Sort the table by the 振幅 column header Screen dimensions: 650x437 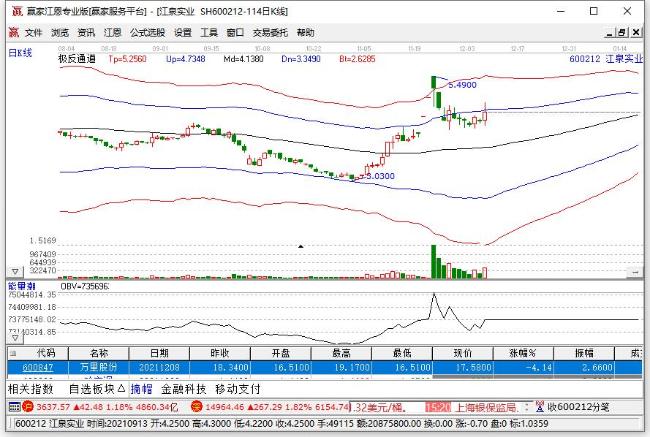(x=584, y=353)
